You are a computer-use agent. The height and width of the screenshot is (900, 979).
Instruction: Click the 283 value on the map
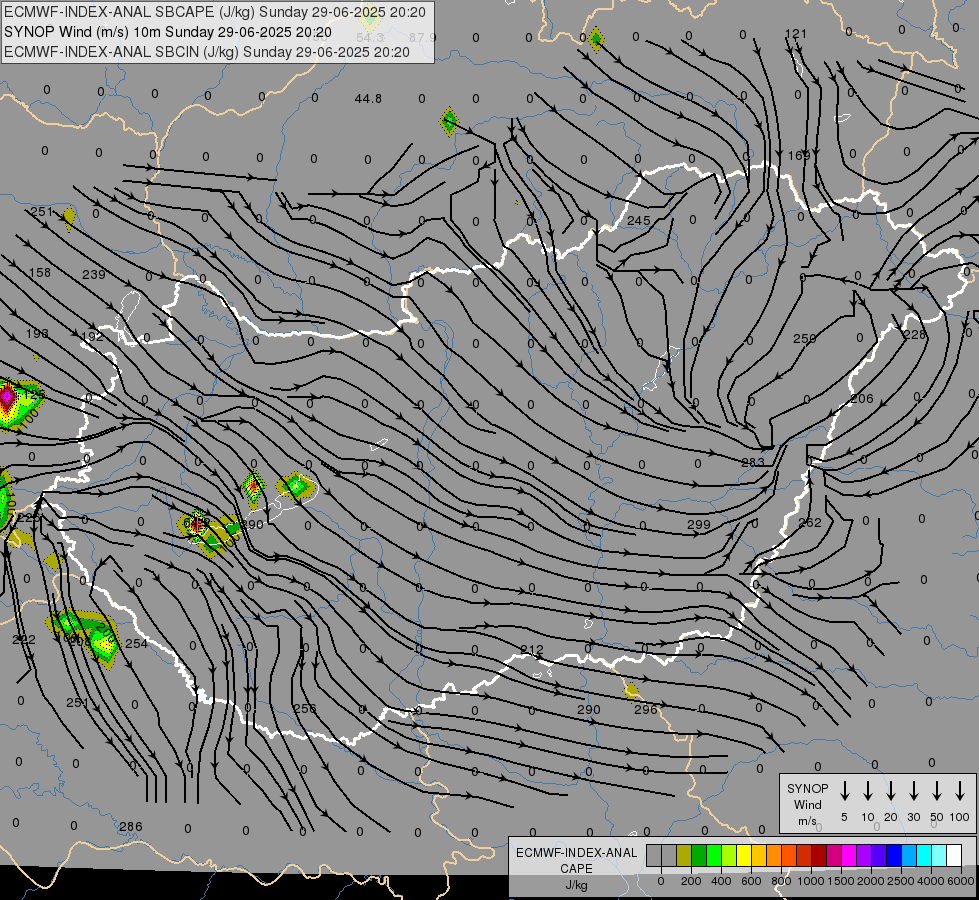(752, 462)
